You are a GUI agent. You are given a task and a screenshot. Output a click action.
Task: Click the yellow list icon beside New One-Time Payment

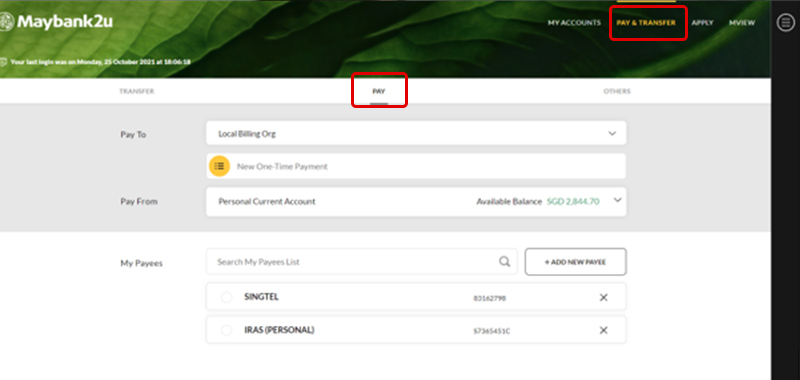(219, 166)
